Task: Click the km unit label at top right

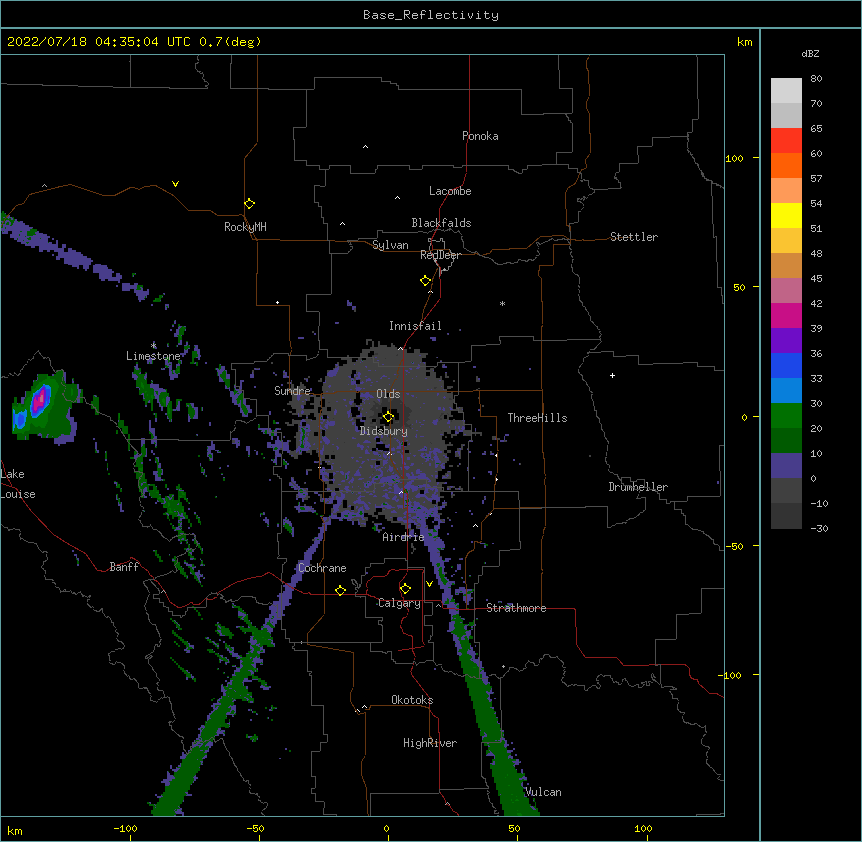Action: coord(744,42)
